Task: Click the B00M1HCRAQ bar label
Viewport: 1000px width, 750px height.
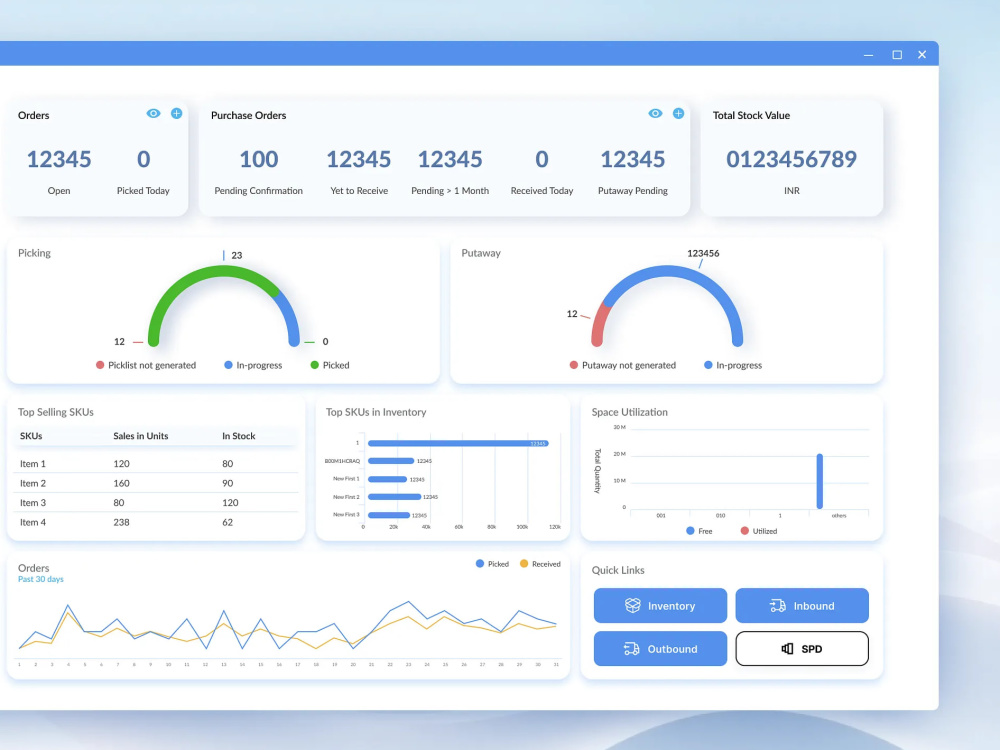Action: click(x=342, y=461)
